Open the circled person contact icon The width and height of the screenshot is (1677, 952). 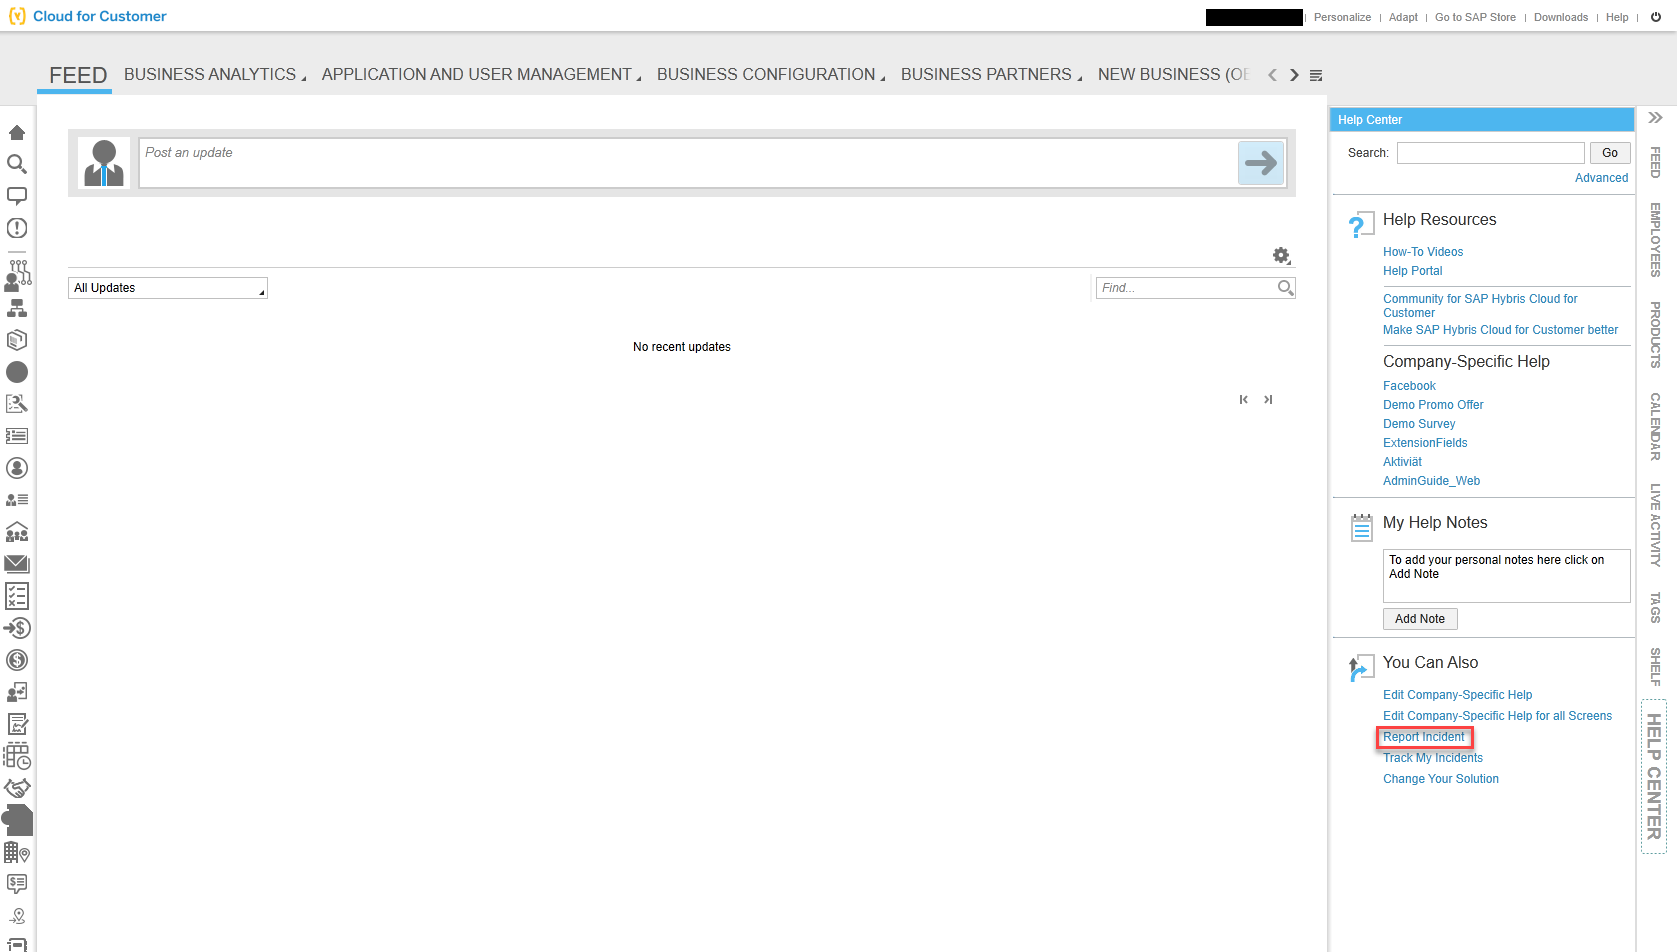click(x=17, y=468)
